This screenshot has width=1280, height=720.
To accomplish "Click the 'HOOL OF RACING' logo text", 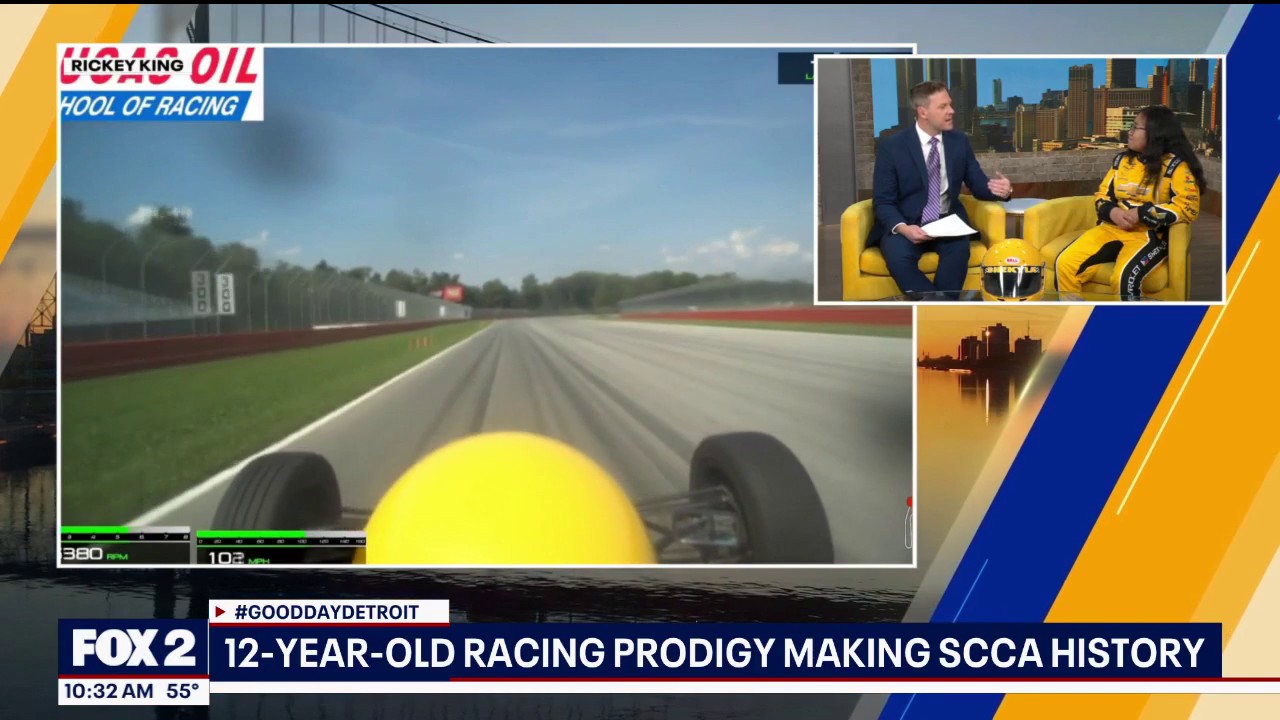I will [149, 106].
